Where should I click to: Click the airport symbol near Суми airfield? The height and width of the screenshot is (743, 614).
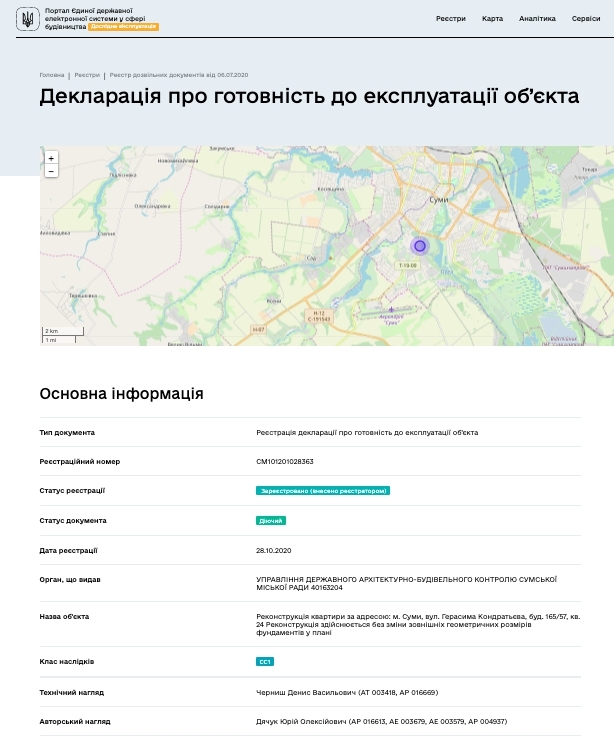391,309
